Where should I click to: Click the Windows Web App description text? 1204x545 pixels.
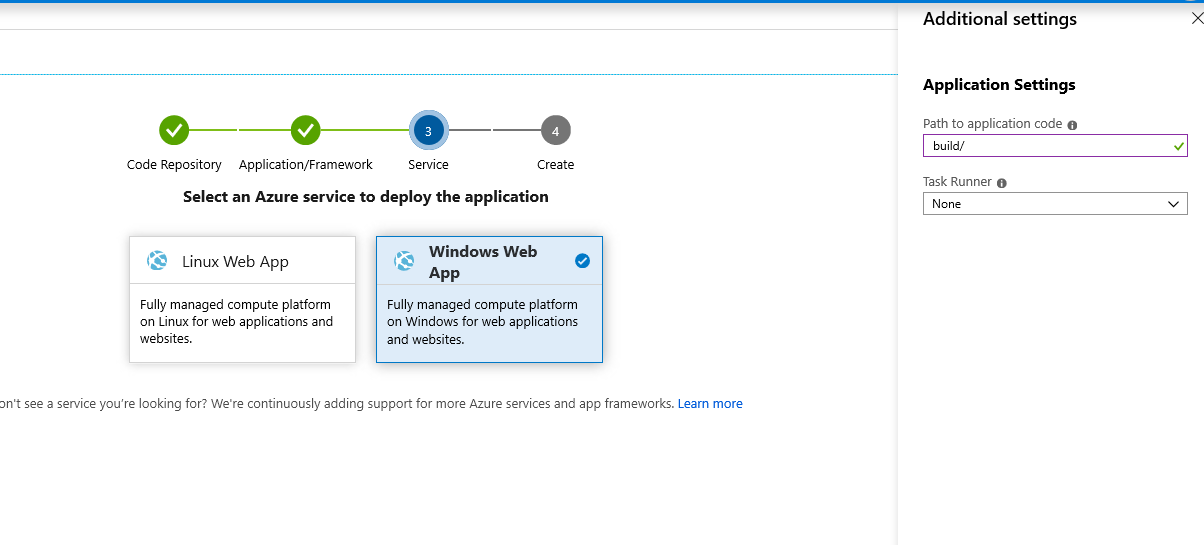(x=483, y=322)
